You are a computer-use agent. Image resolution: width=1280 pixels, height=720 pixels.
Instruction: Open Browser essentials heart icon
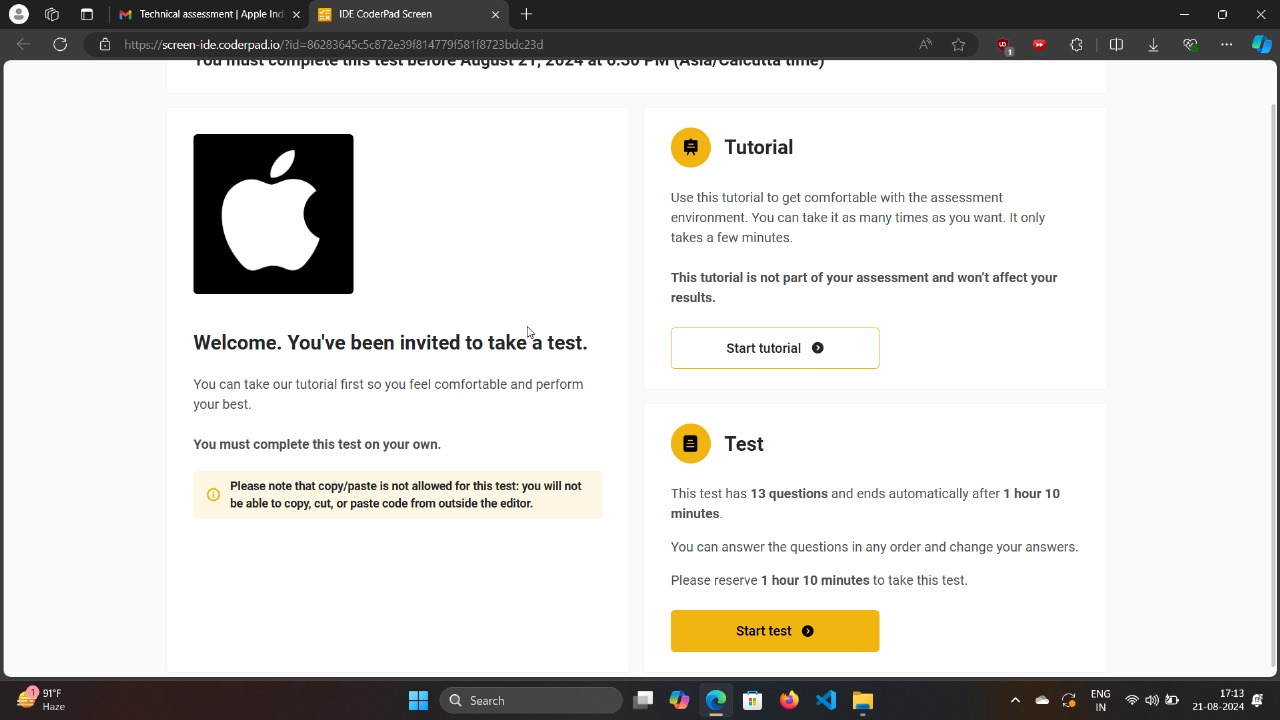pos(1190,44)
